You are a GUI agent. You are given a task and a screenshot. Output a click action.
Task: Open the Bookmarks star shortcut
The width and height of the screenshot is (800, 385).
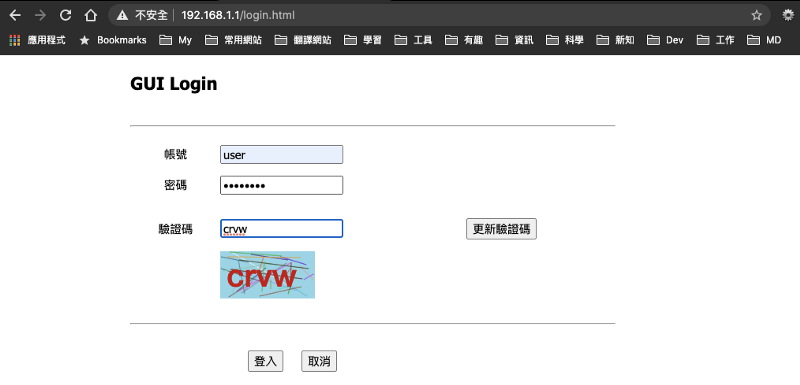pos(113,40)
